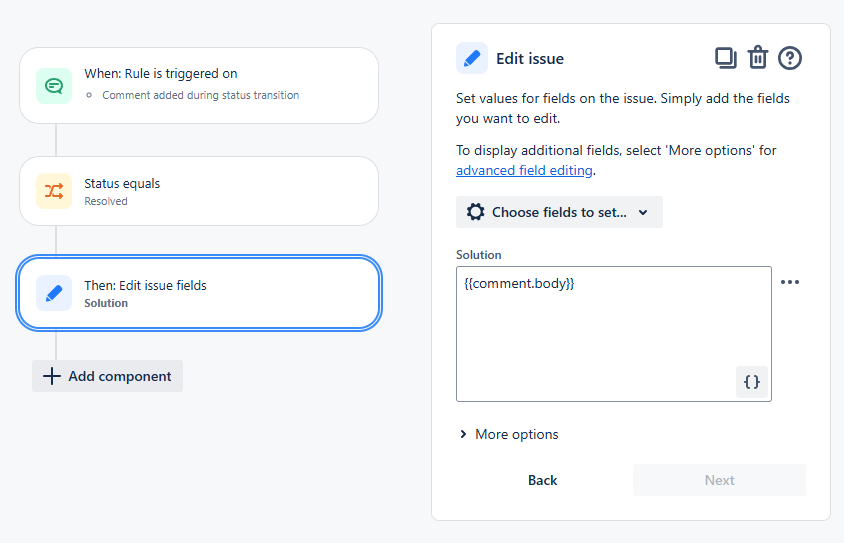Select the Then: Edit issue fields step
Image resolution: width=844 pixels, height=543 pixels.
pos(199,293)
